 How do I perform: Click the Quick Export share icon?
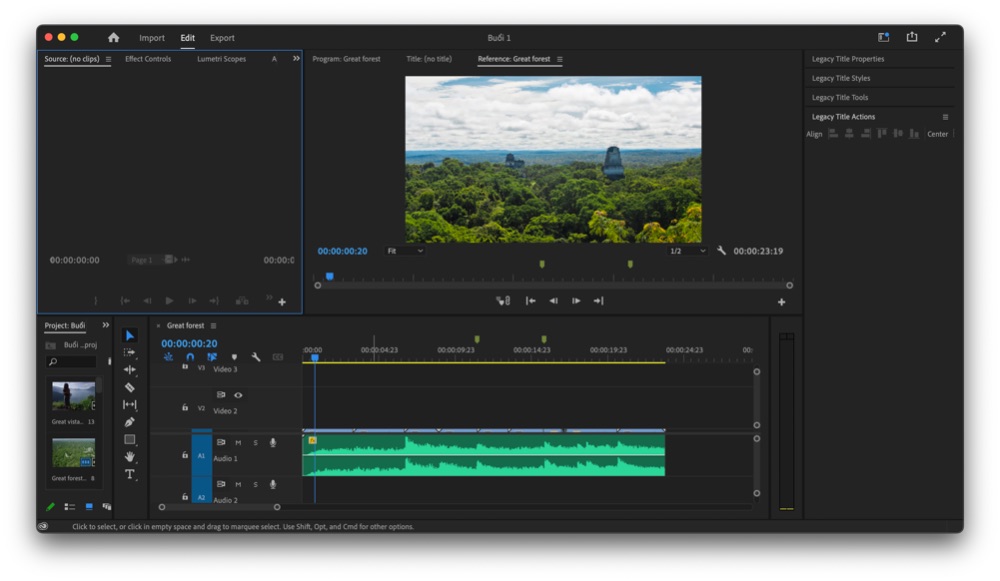[912, 37]
